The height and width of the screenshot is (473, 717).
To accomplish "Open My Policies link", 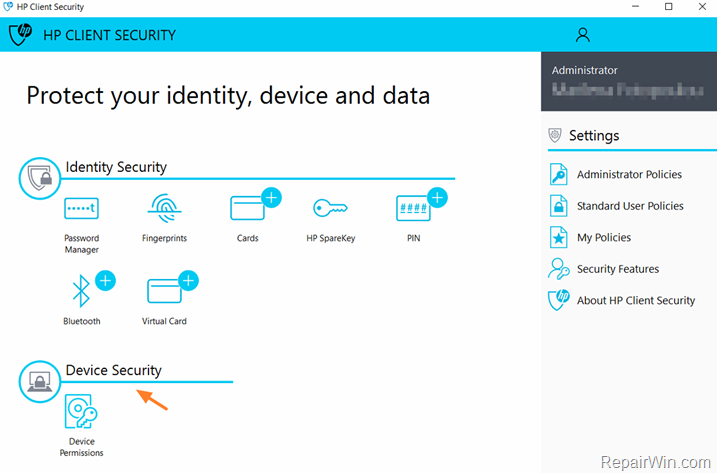I will [604, 237].
